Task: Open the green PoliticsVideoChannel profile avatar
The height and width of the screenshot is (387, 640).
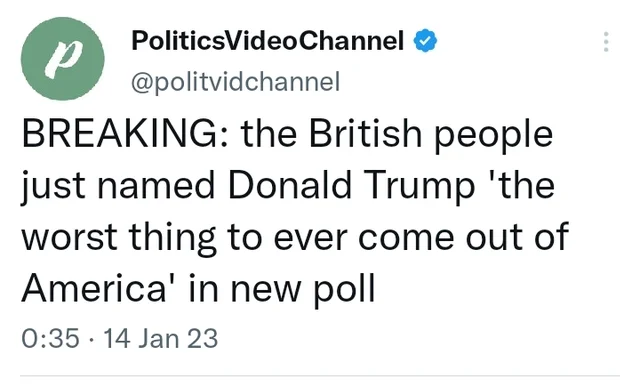Action: tap(62, 58)
